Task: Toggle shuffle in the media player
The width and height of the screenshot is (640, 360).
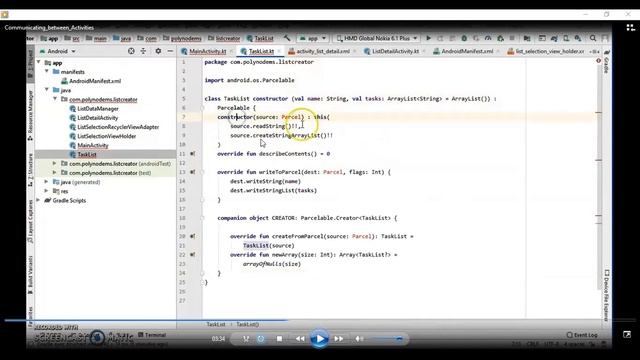Action: point(246,338)
